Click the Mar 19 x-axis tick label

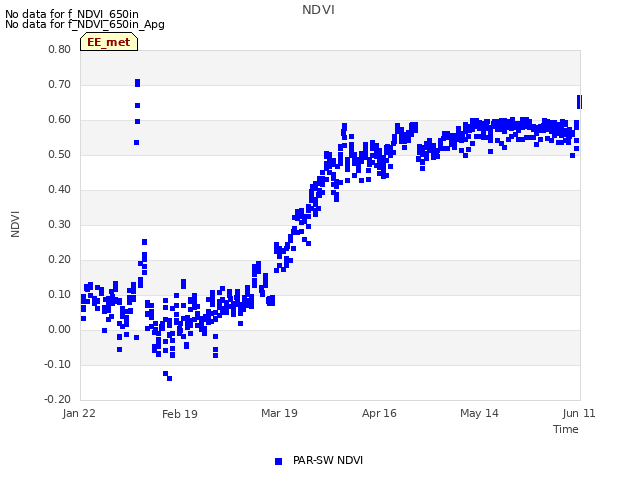click(279, 413)
